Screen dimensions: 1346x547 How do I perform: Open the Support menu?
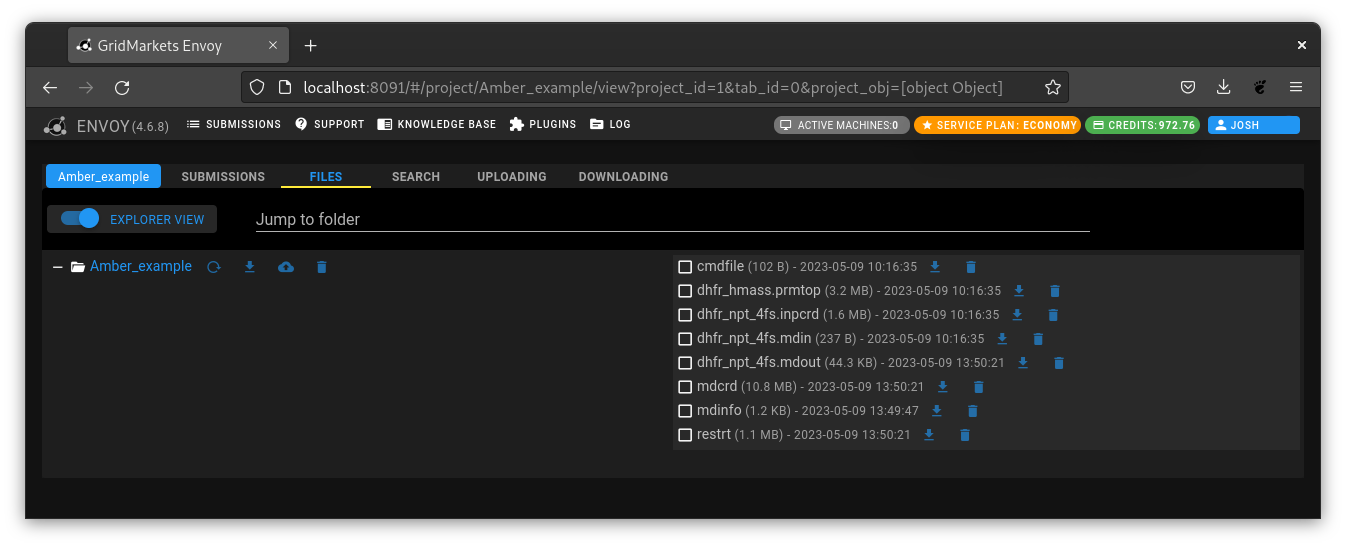coord(330,125)
